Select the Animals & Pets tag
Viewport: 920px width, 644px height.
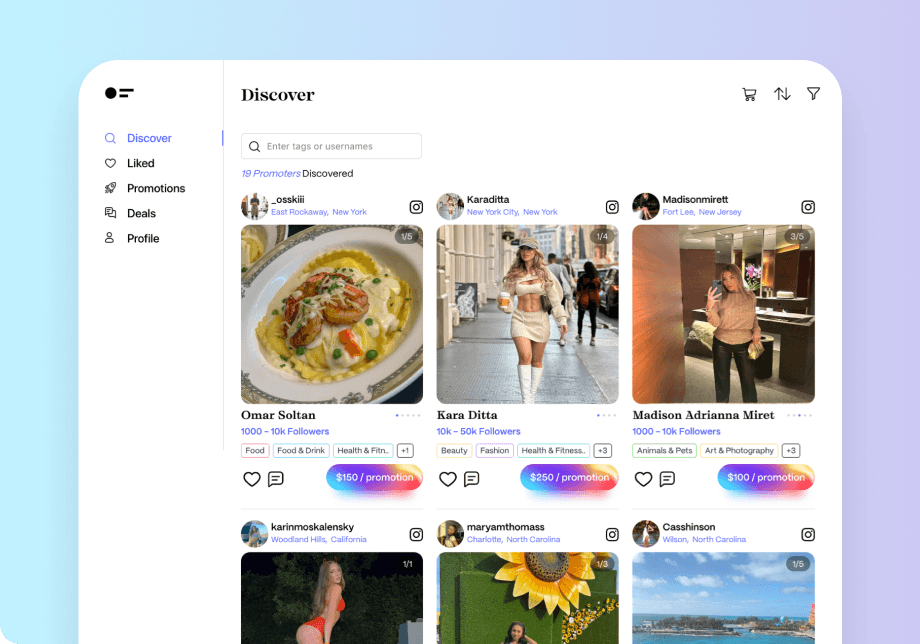[664, 450]
